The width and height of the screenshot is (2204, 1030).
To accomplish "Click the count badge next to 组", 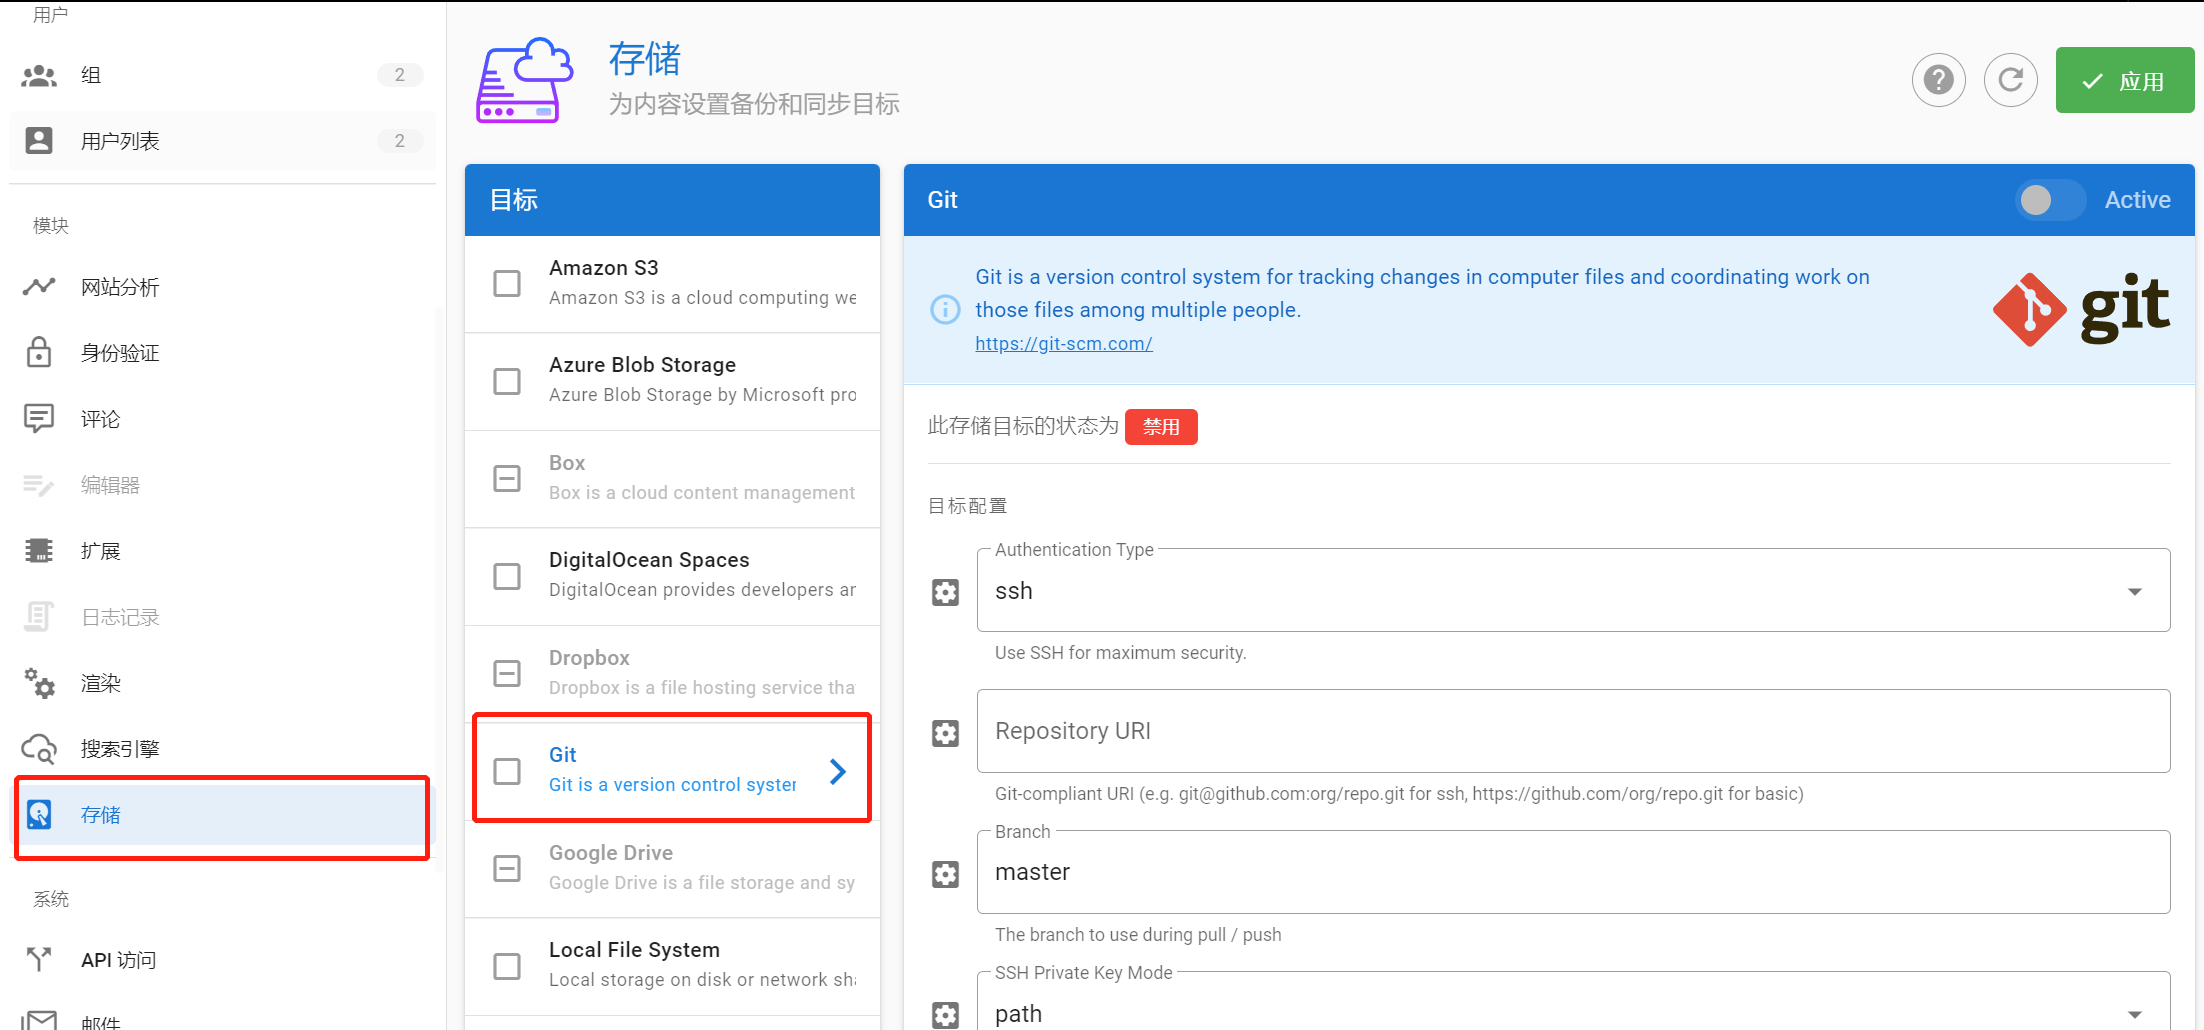I will tap(400, 75).
